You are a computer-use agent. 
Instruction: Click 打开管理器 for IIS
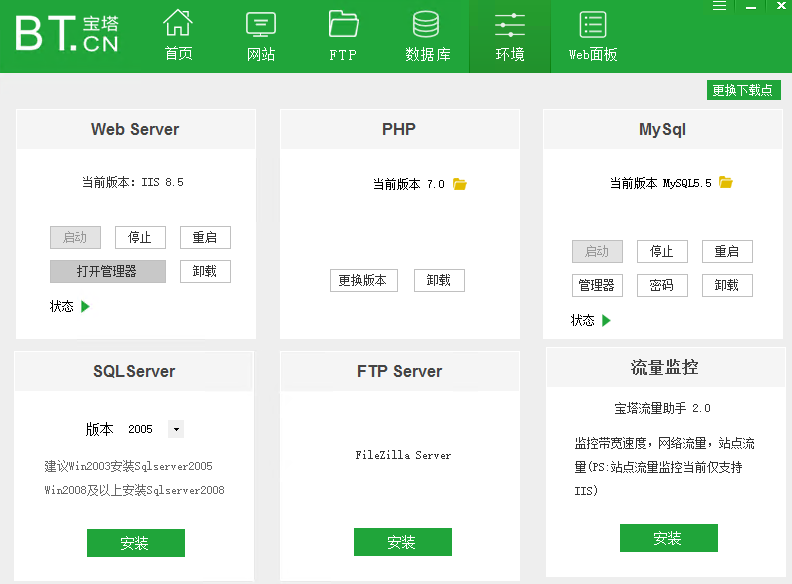108,271
